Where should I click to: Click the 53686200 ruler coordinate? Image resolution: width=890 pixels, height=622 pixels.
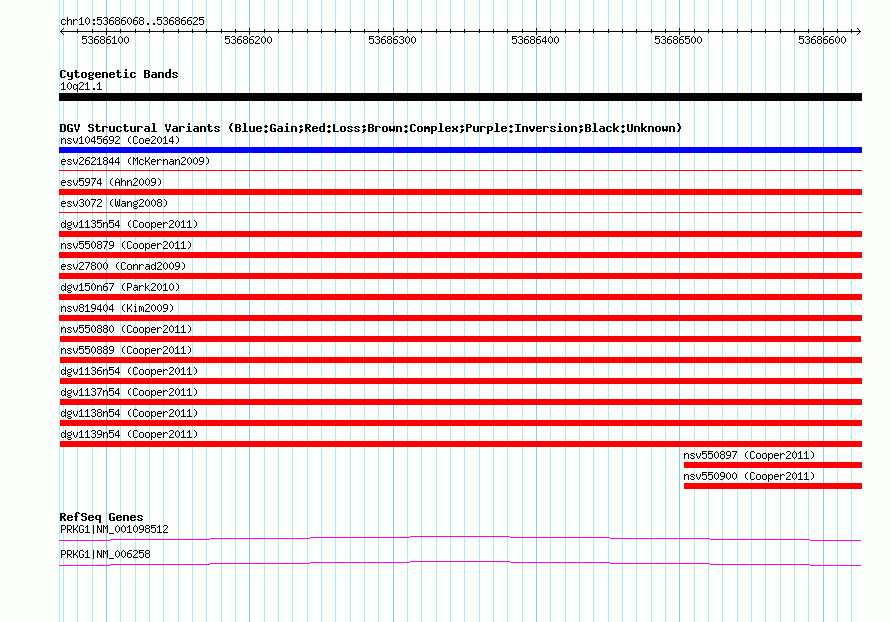[x=249, y=40]
